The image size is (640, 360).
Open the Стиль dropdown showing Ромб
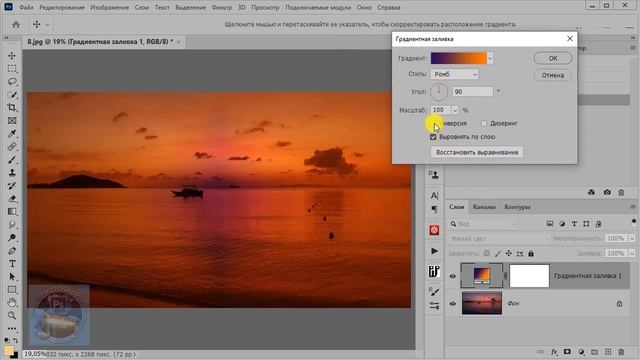tap(454, 74)
